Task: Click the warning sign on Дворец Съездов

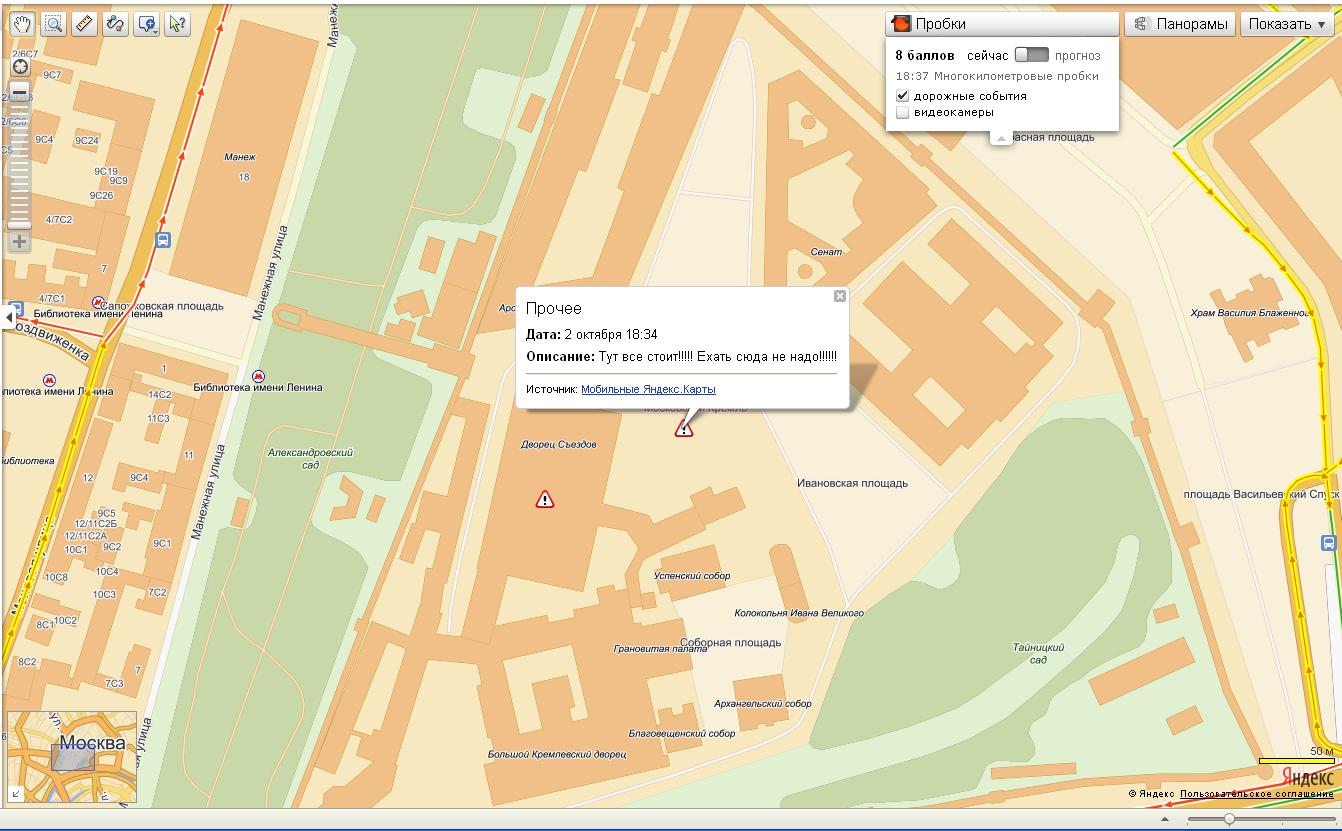Action: [x=545, y=499]
